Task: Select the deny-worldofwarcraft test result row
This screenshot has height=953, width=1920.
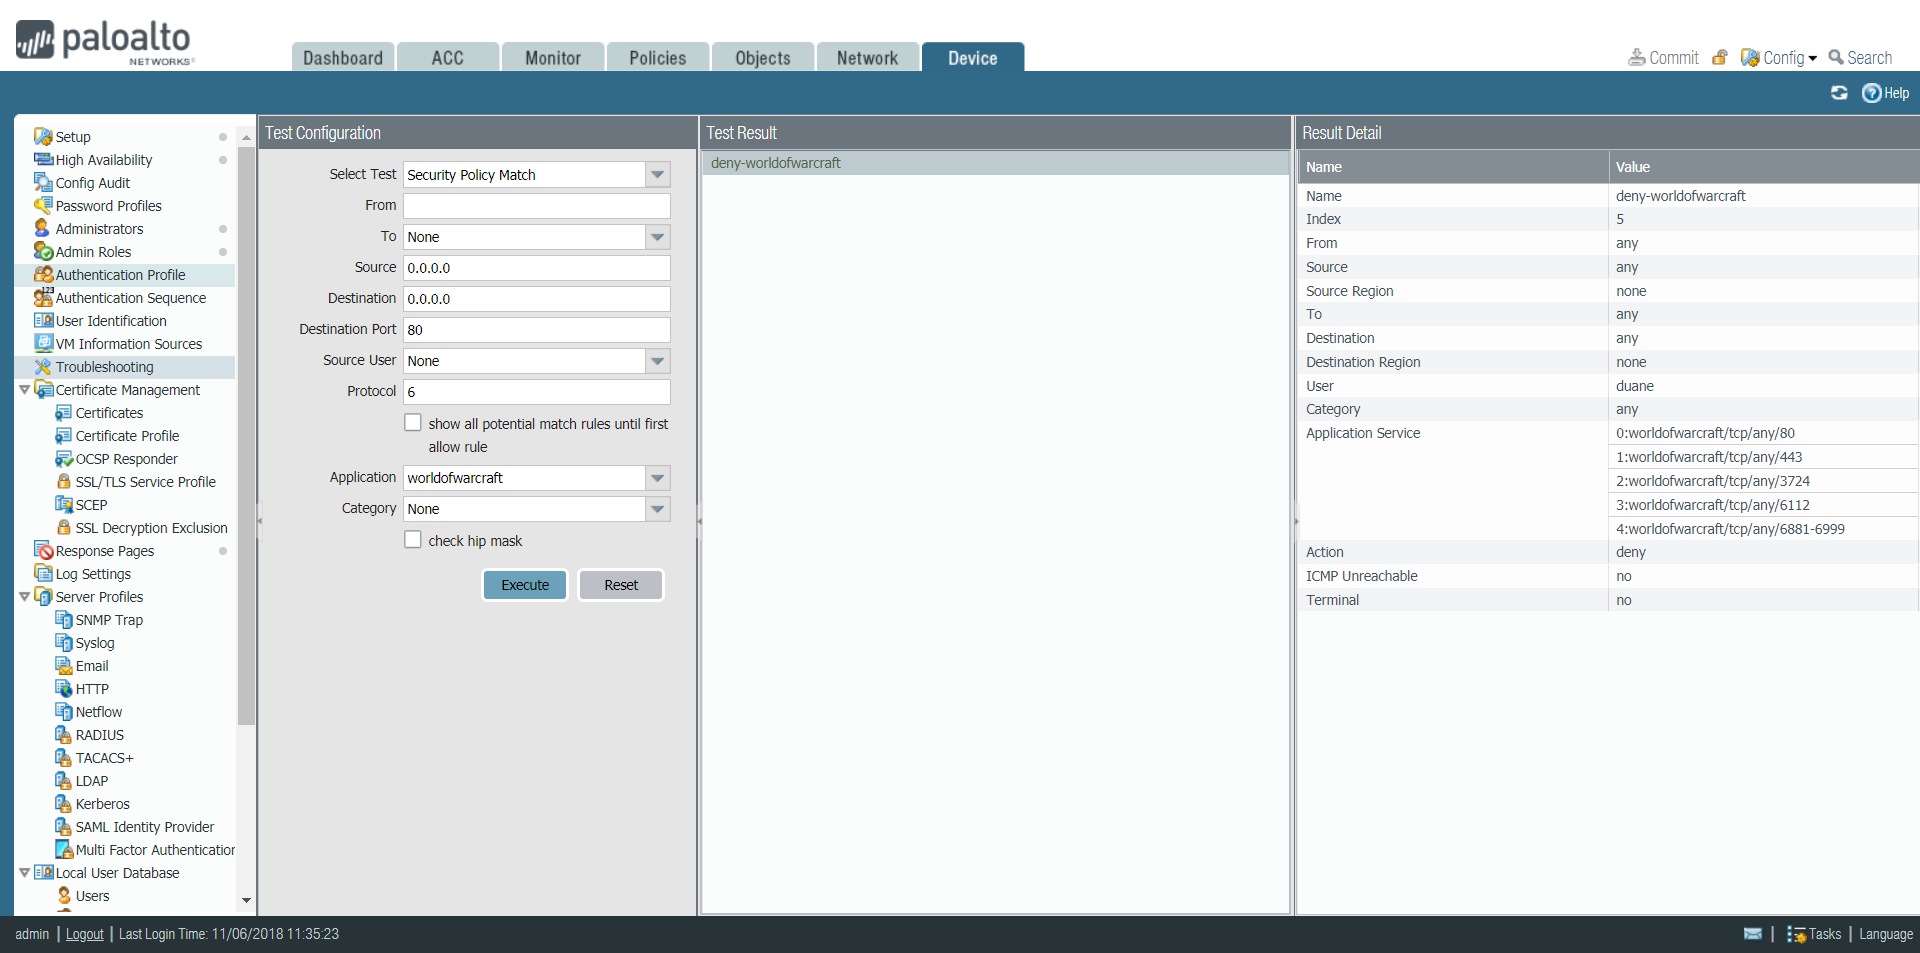Action: [995, 163]
